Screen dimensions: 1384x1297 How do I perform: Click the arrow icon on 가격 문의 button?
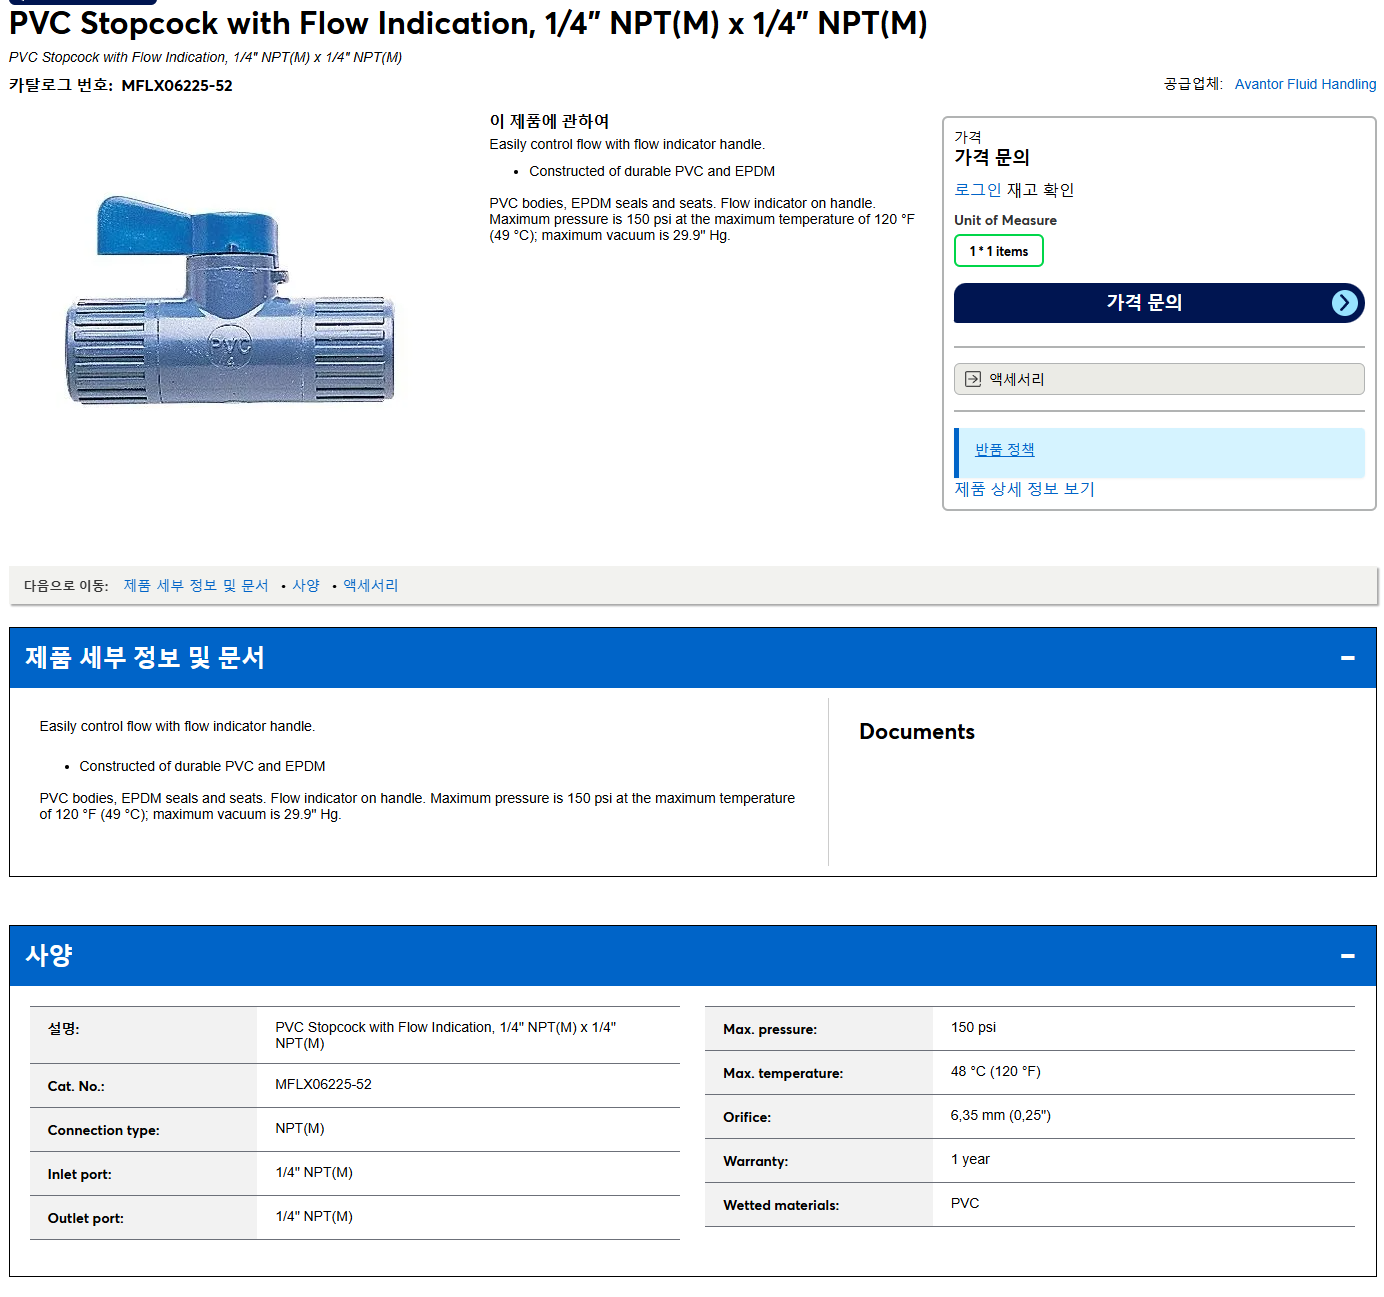point(1345,303)
